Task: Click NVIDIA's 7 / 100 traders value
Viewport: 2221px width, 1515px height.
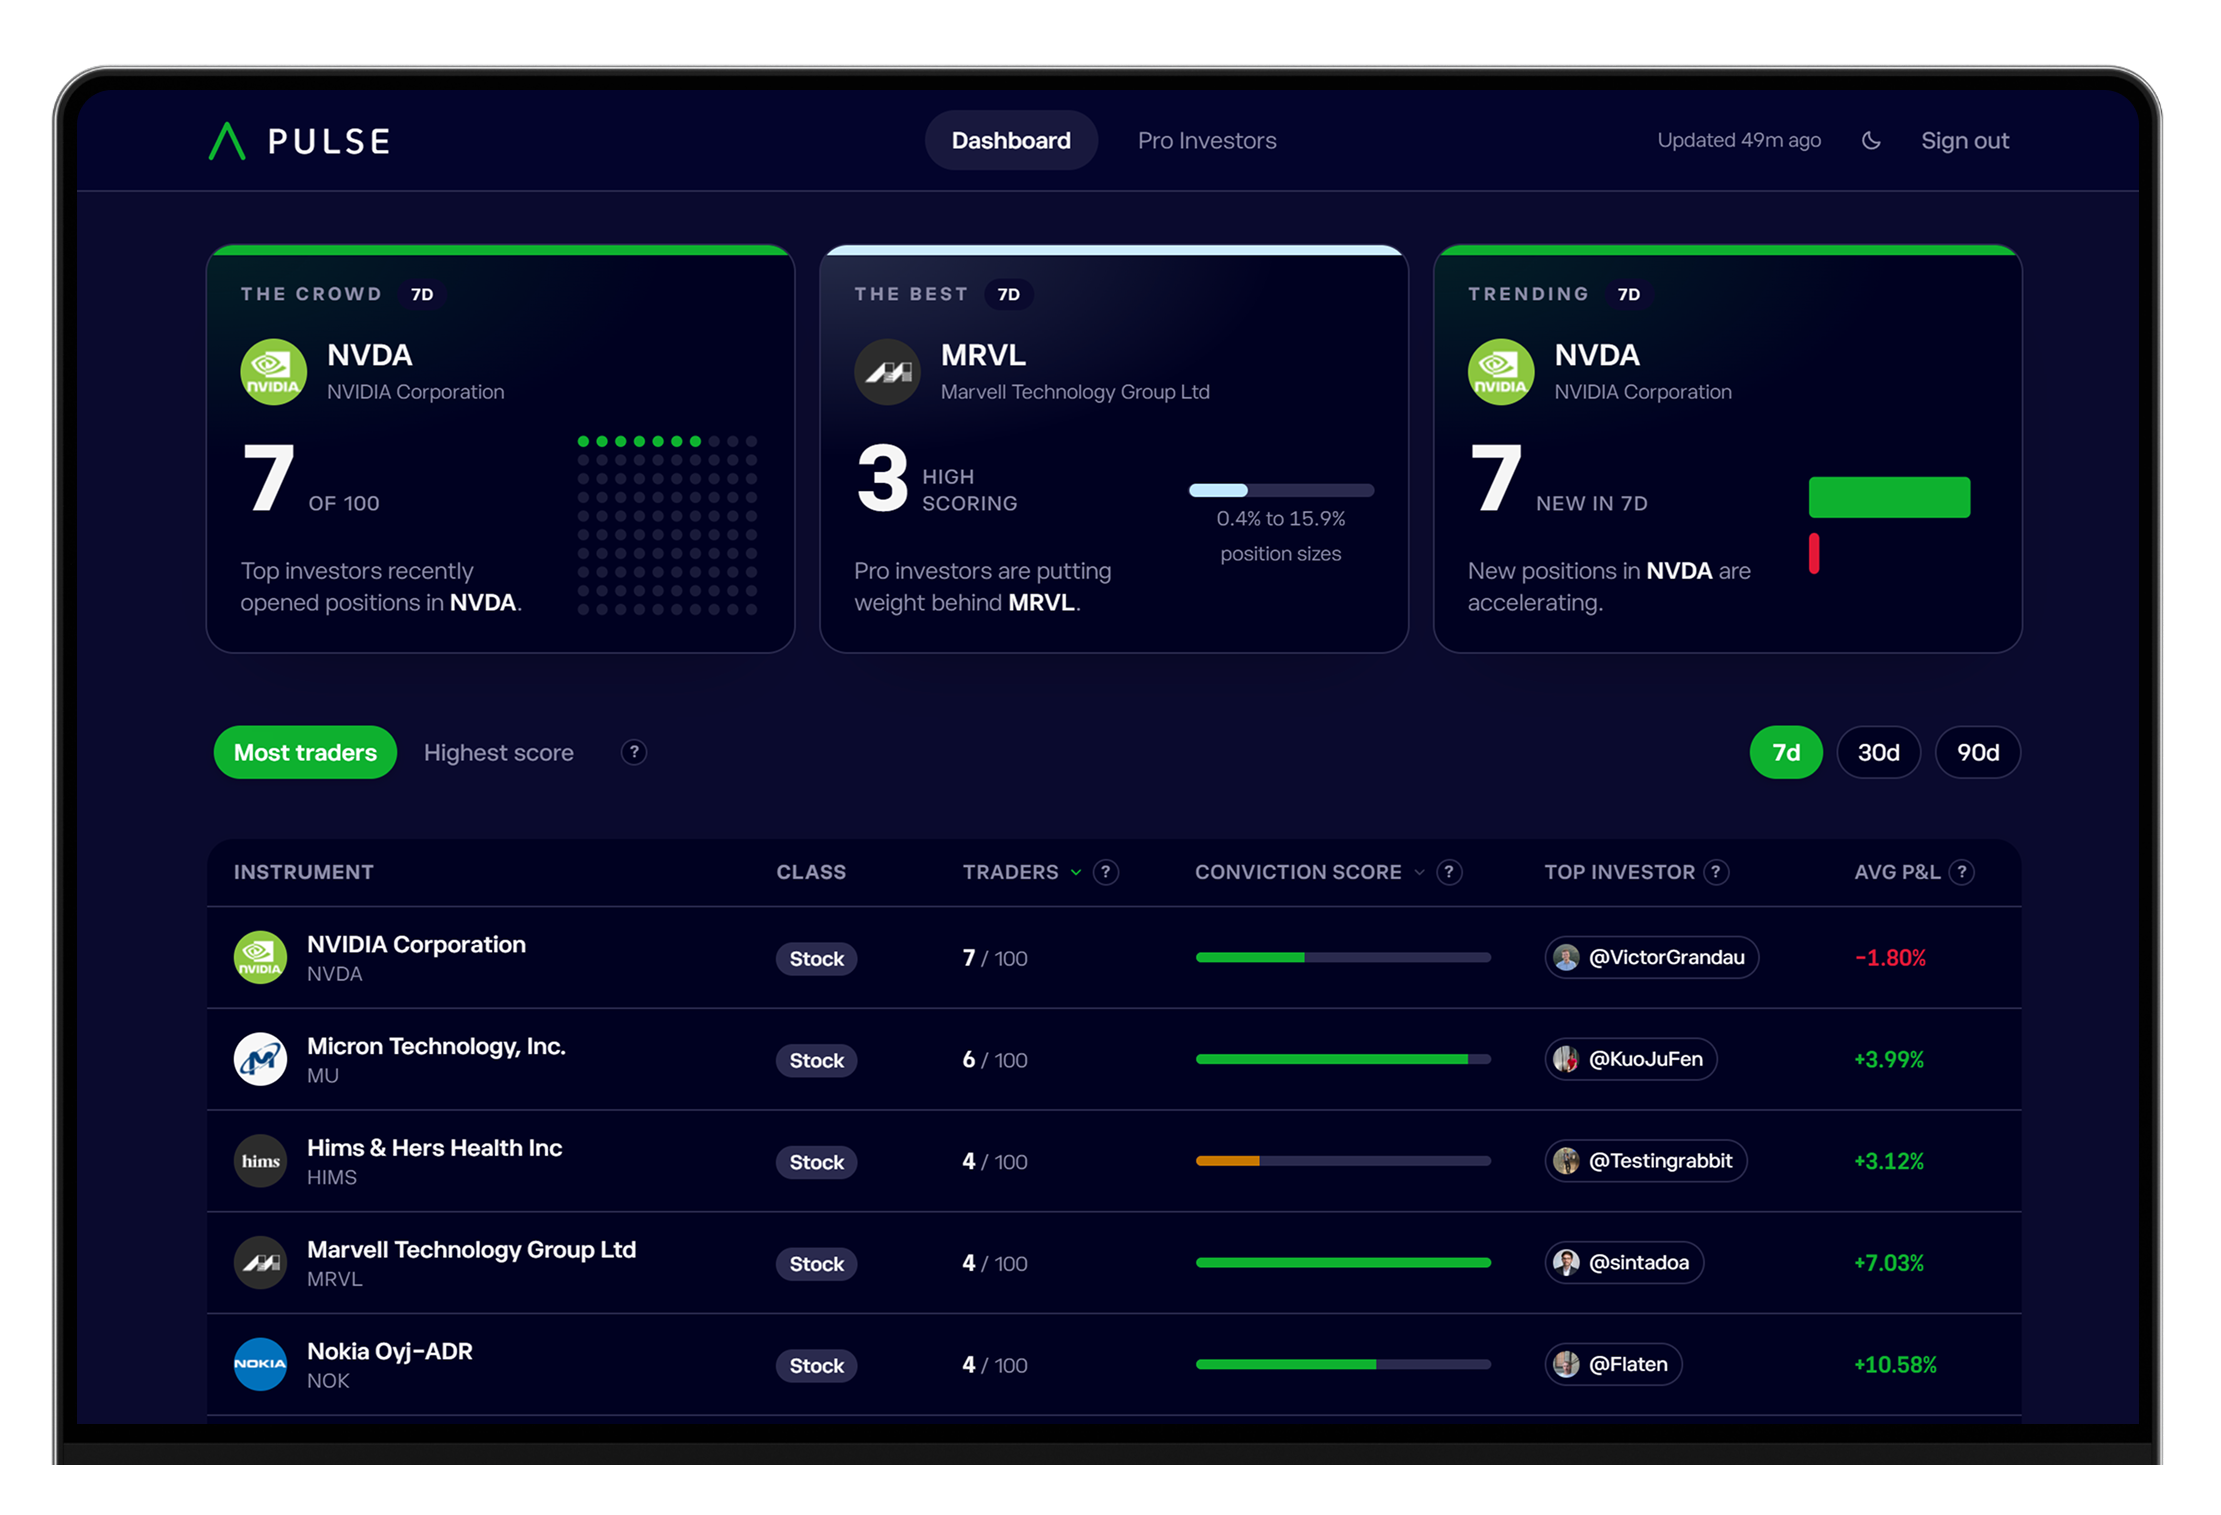Action: coord(995,958)
